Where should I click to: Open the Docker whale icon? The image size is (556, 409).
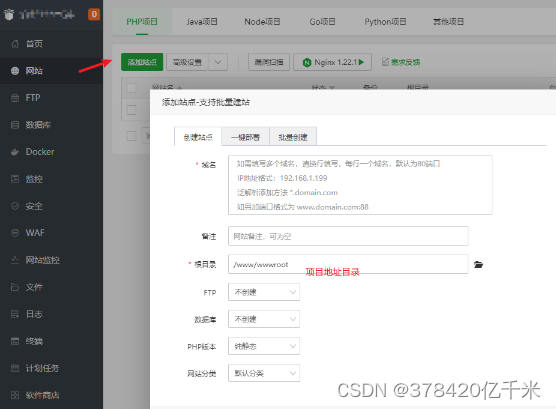tap(15, 152)
